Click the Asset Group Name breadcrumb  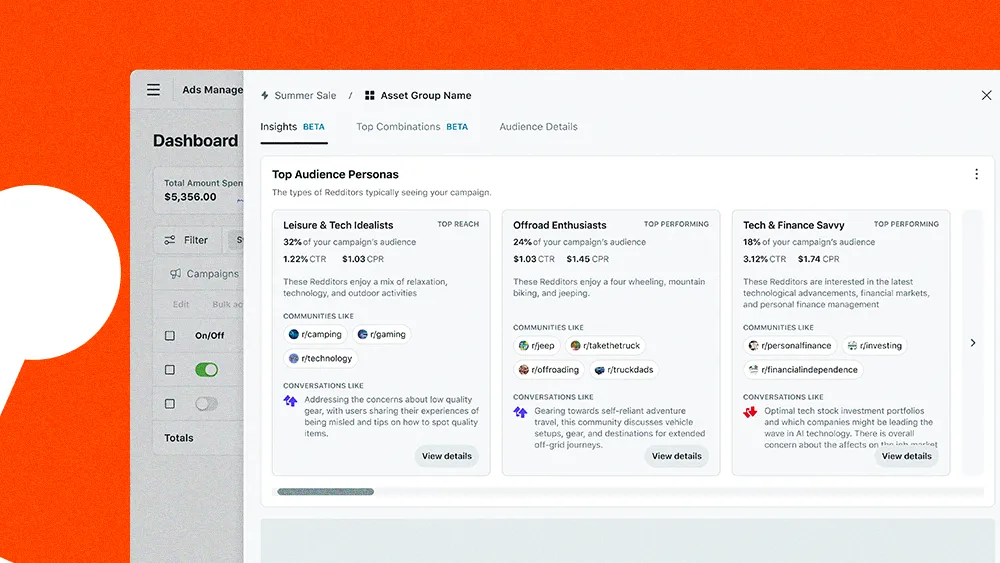pyautogui.click(x=425, y=96)
